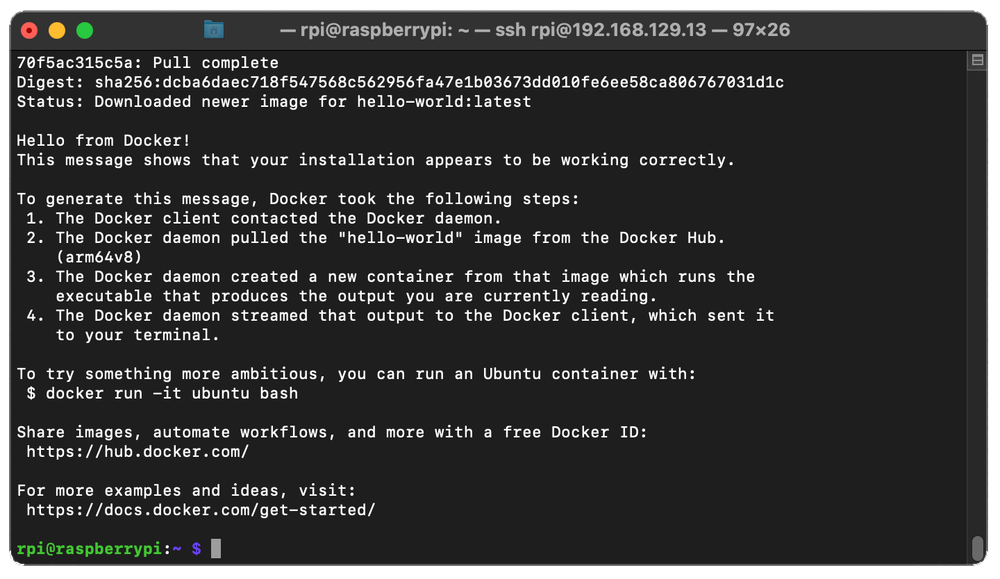The height and width of the screenshot is (579, 1000).
Task: Click the block cursor at the prompt
Action: click(216, 549)
